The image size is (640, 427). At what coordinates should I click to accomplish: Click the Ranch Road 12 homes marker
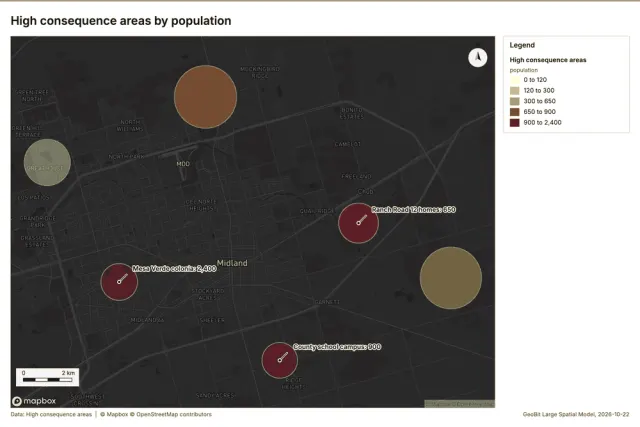pyautogui.click(x=358, y=223)
